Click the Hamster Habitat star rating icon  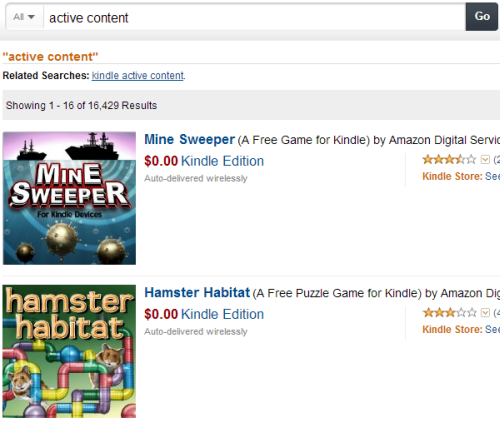pos(449,313)
